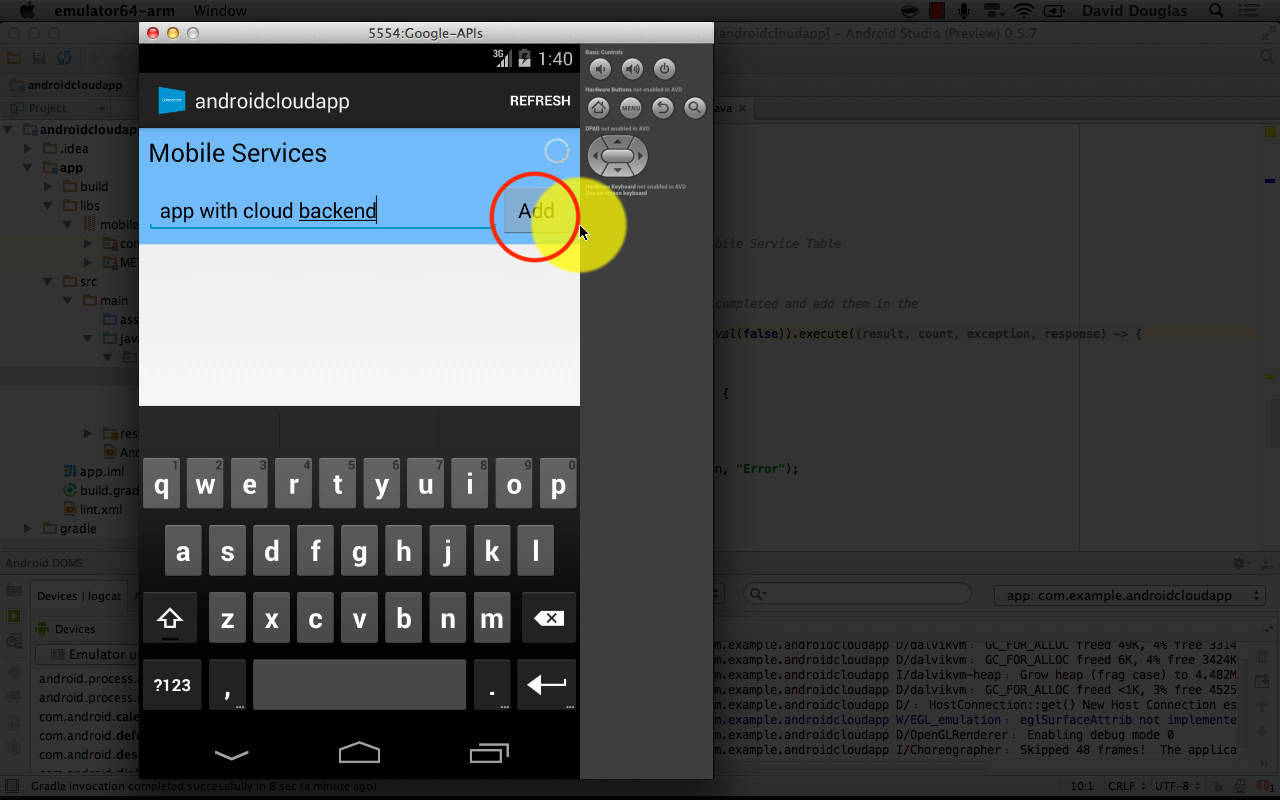Tap the Android home navigation icon
The image size is (1280, 800).
[x=360, y=752]
